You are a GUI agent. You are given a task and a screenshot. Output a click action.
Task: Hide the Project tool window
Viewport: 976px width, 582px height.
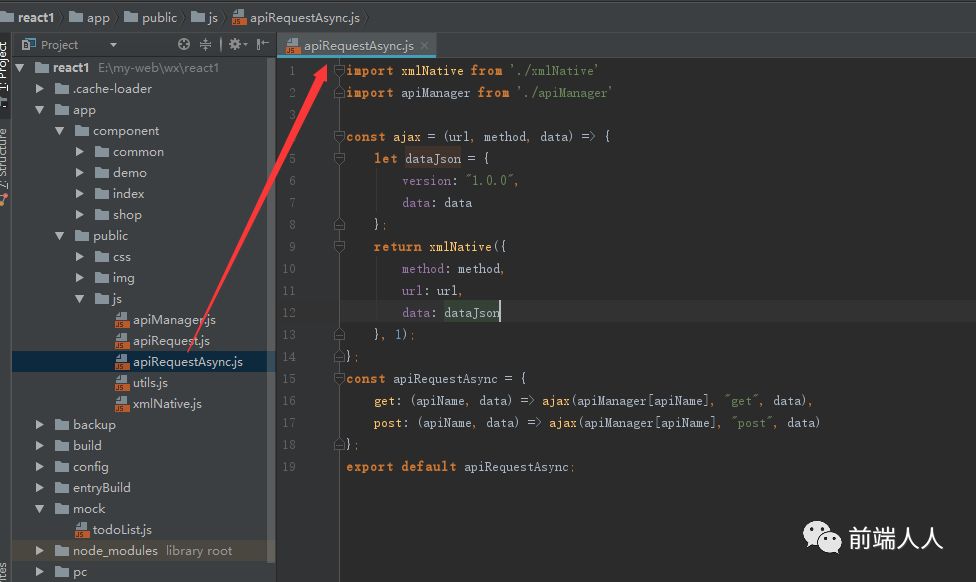coord(261,44)
